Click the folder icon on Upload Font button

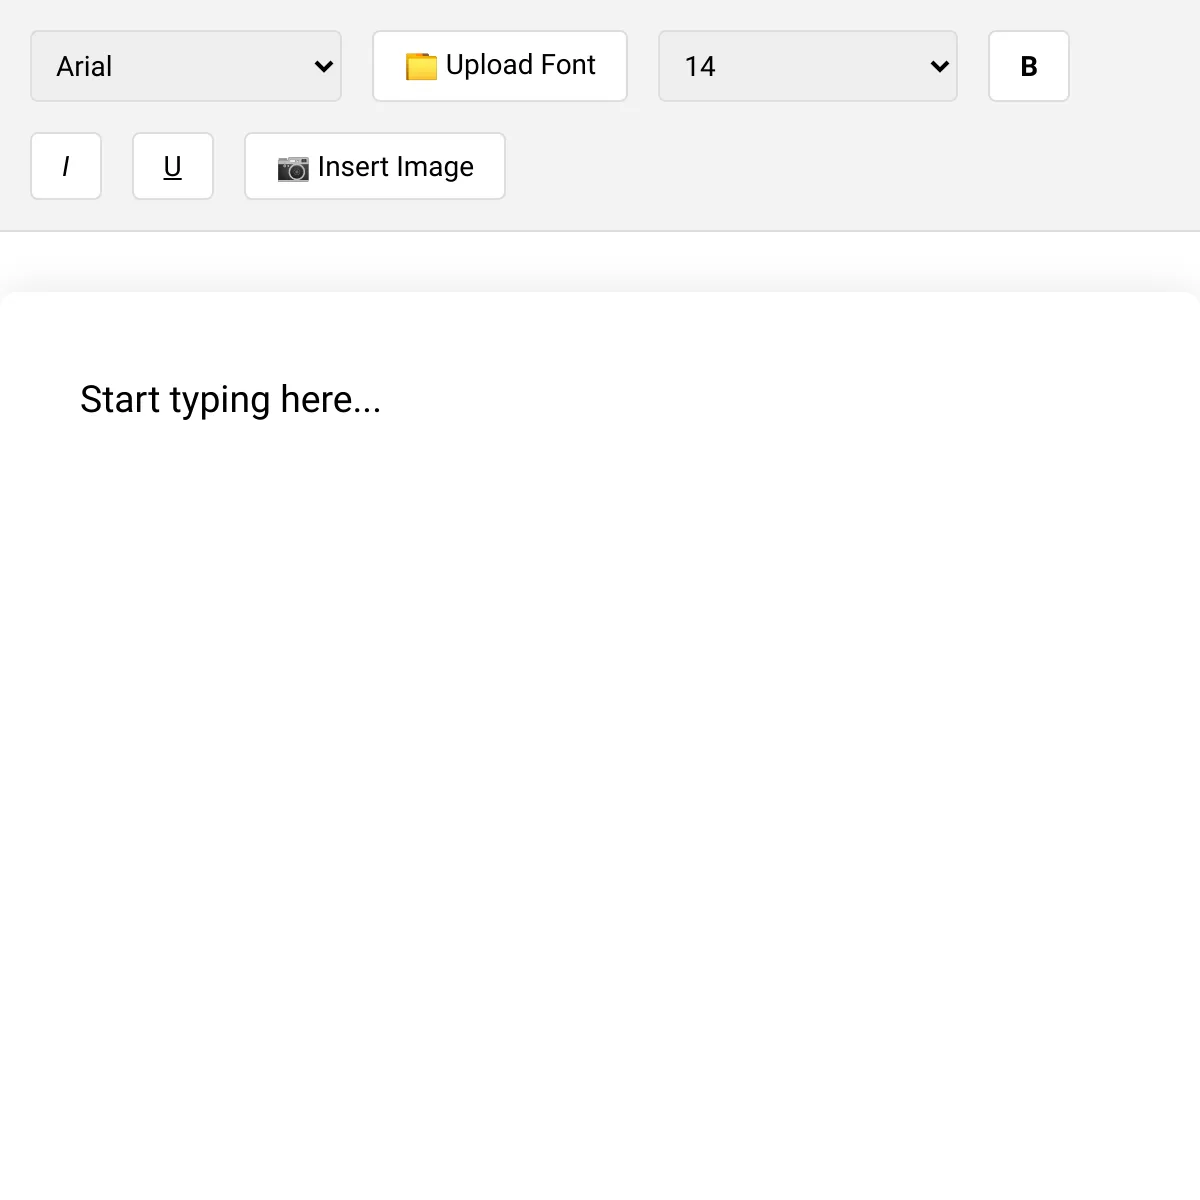point(423,66)
